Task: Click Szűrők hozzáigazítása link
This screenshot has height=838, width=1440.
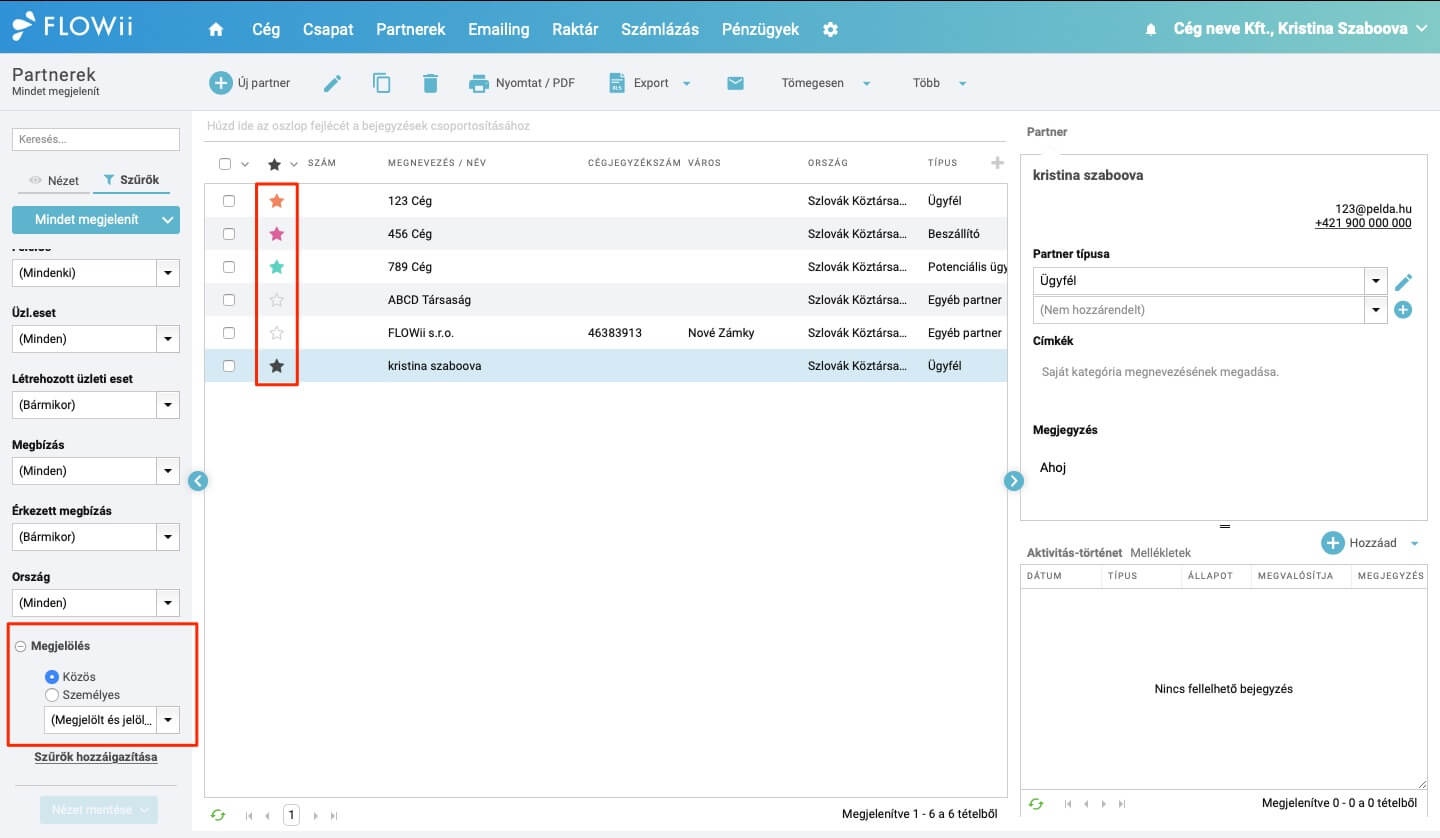Action: click(x=96, y=757)
